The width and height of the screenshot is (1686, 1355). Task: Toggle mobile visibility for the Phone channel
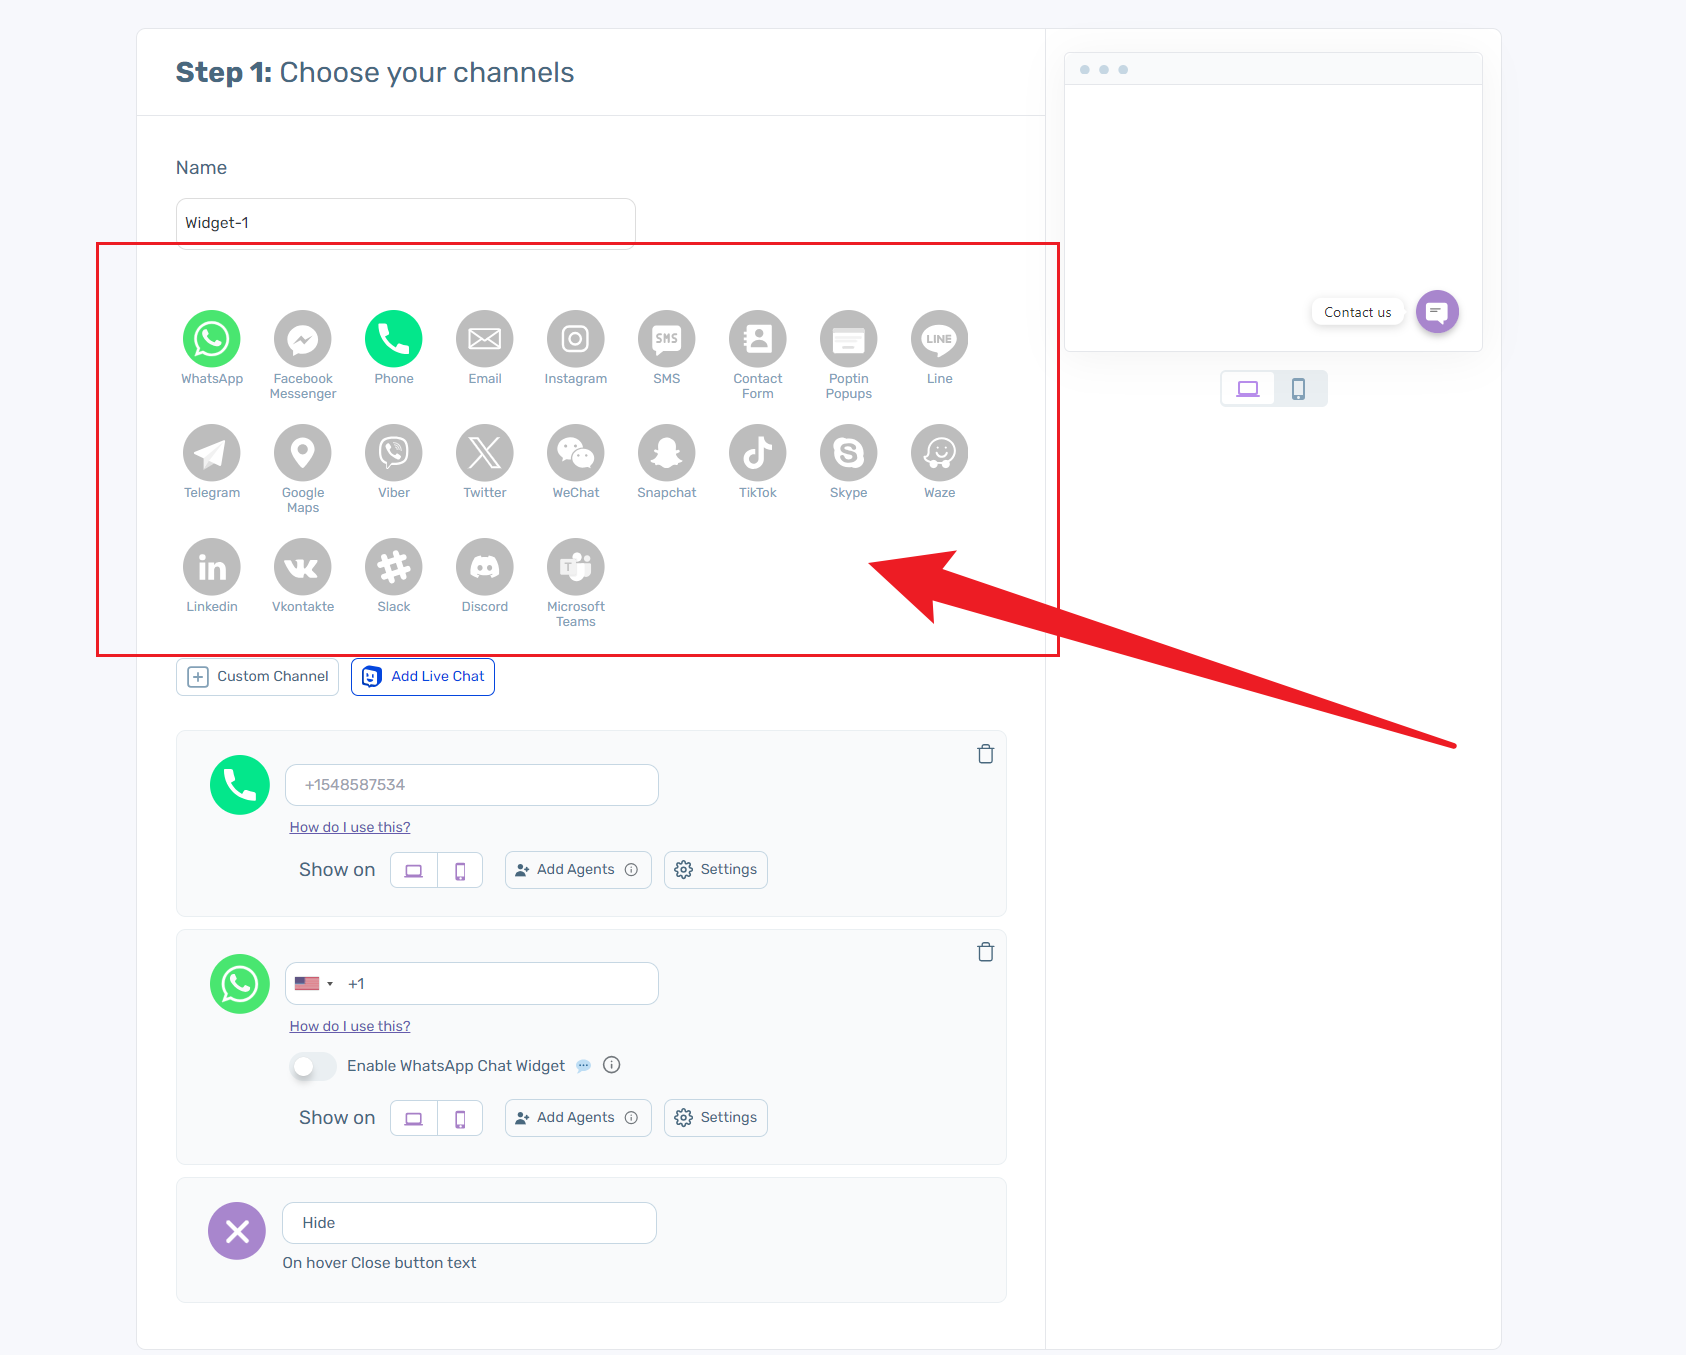[x=460, y=869]
